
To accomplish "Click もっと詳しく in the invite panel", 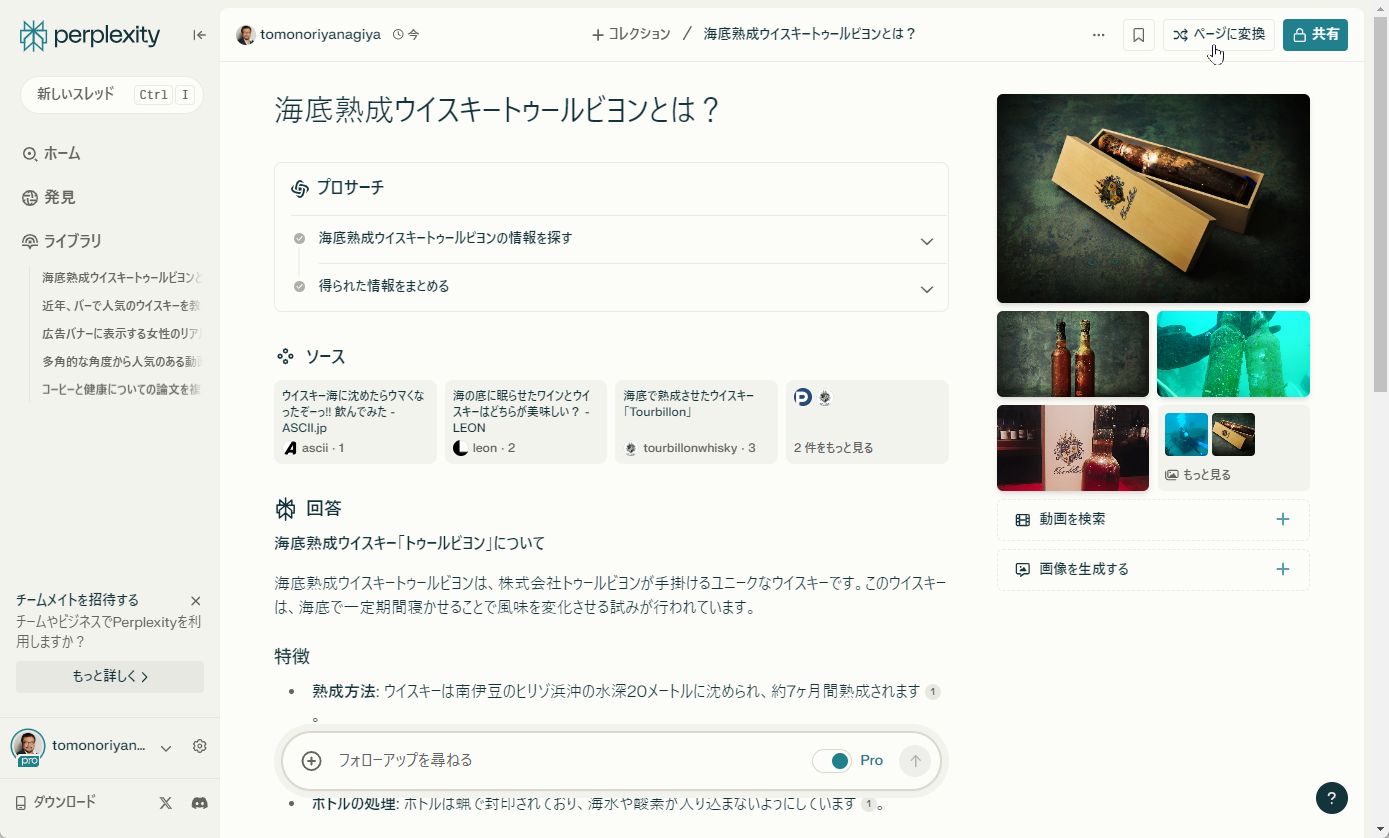I will coord(109,677).
